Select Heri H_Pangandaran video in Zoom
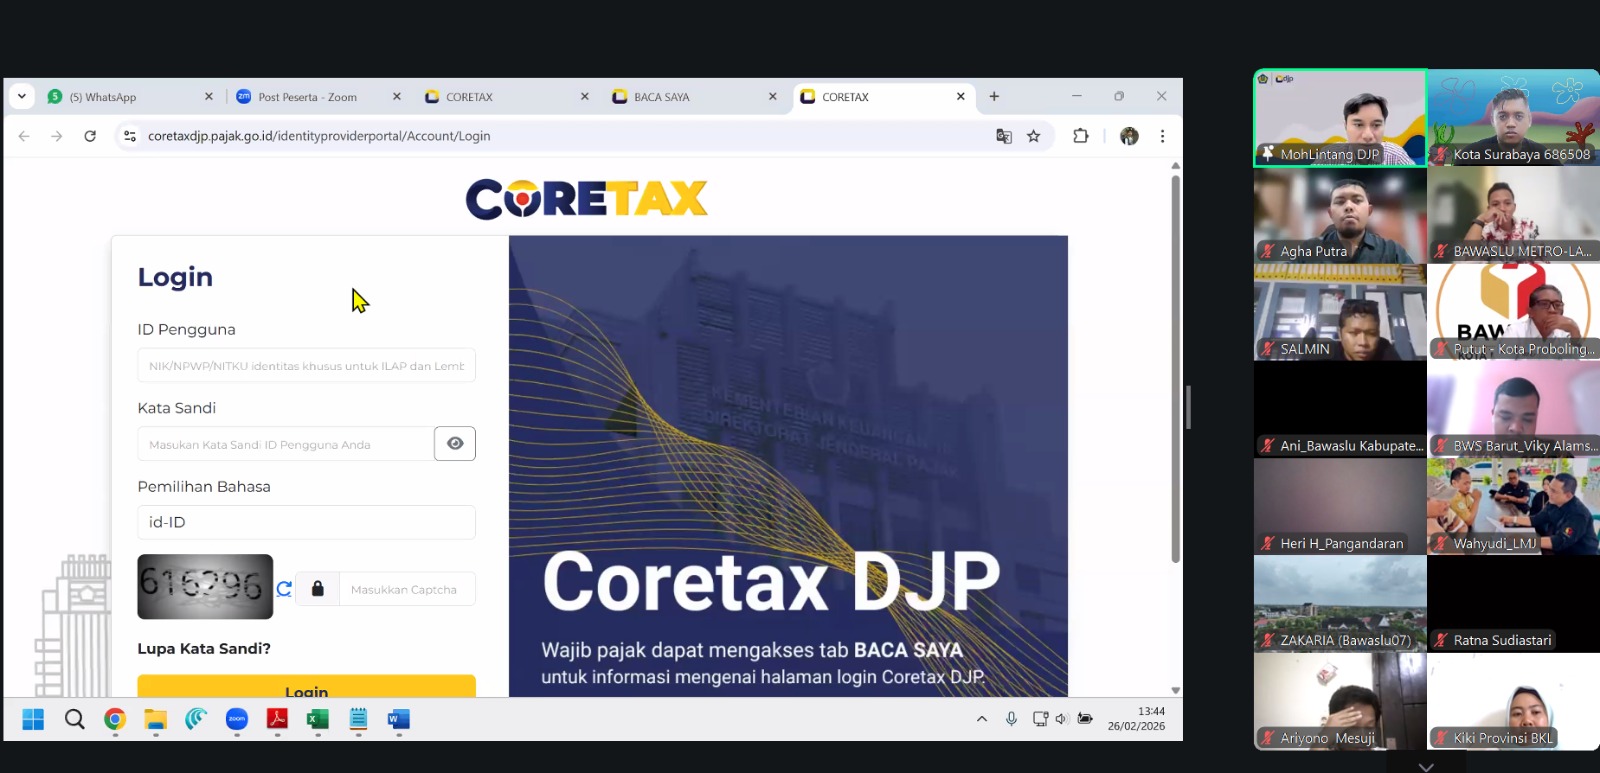The height and width of the screenshot is (773, 1600). tap(1340, 506)
